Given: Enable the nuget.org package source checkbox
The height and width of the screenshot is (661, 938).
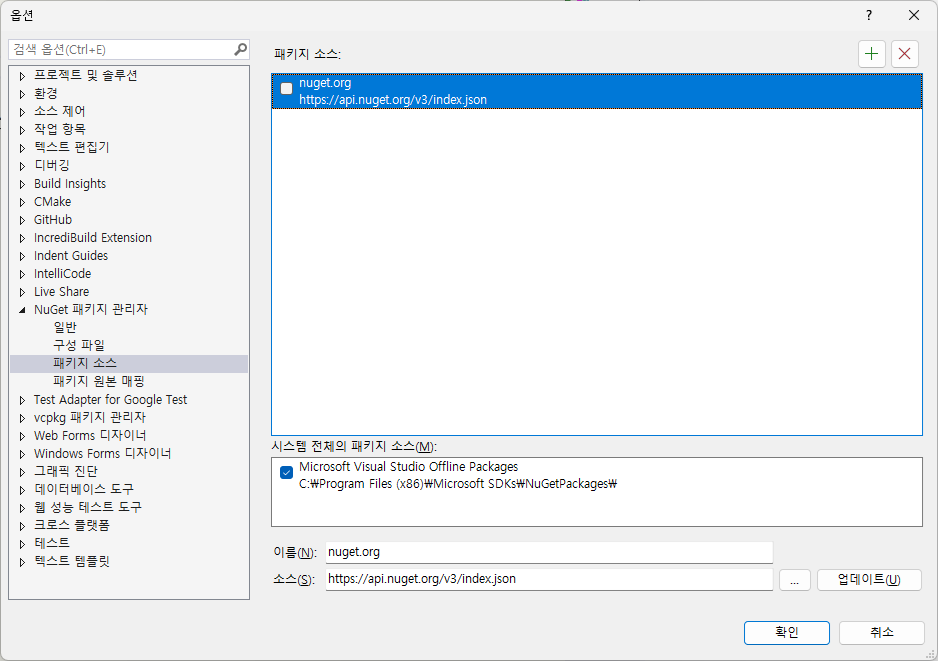Looking at the screenshot, I should pos(287,89).
